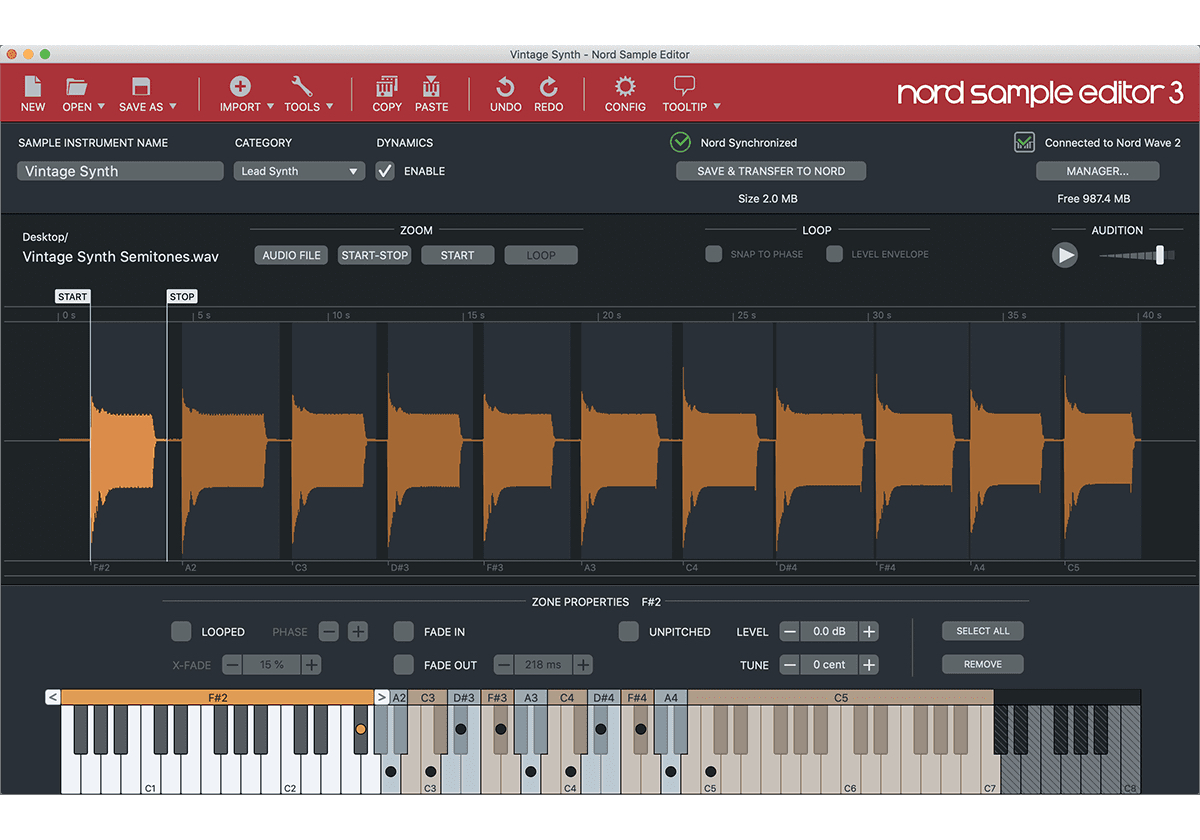1200x840 pixels.
Task: Click the right arrow of F#2 zone
Action: [381, 697]
